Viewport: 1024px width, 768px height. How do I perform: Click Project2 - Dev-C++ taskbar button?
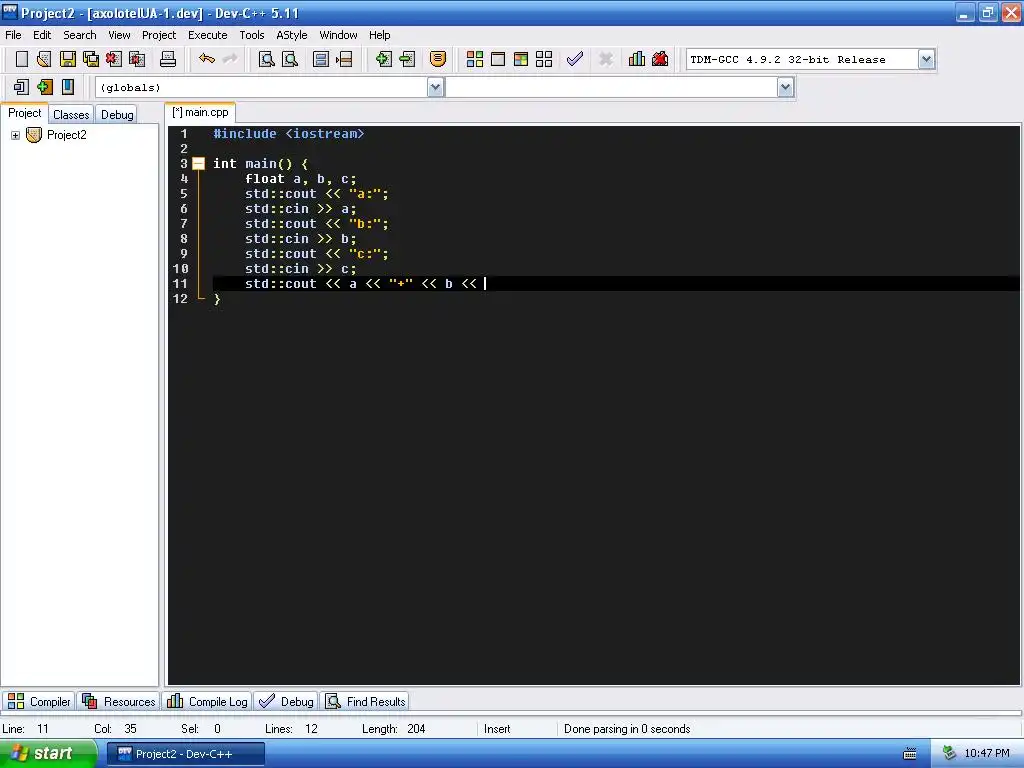(186, 754)
